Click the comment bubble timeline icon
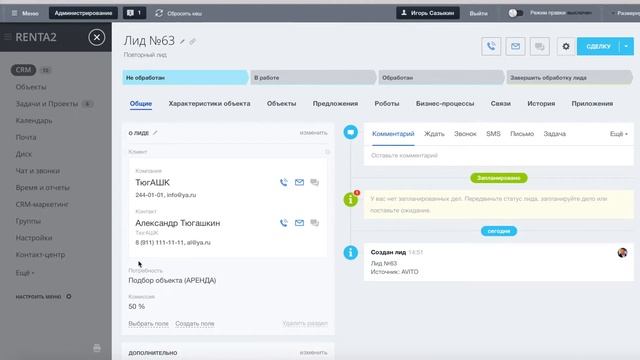Viewport: 640px width, 360px height. click(x=351, y=132)
